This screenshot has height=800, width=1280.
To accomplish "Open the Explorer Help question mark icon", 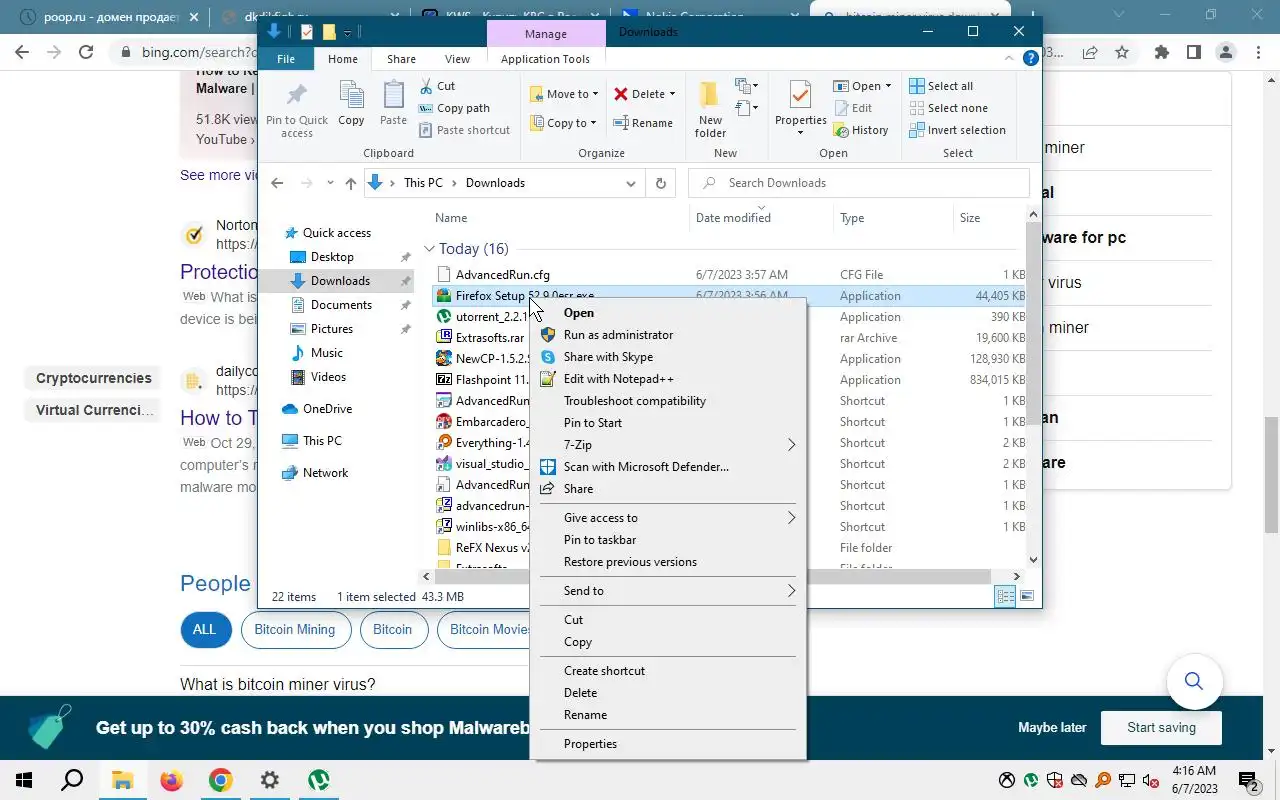I will [1031, 59].
